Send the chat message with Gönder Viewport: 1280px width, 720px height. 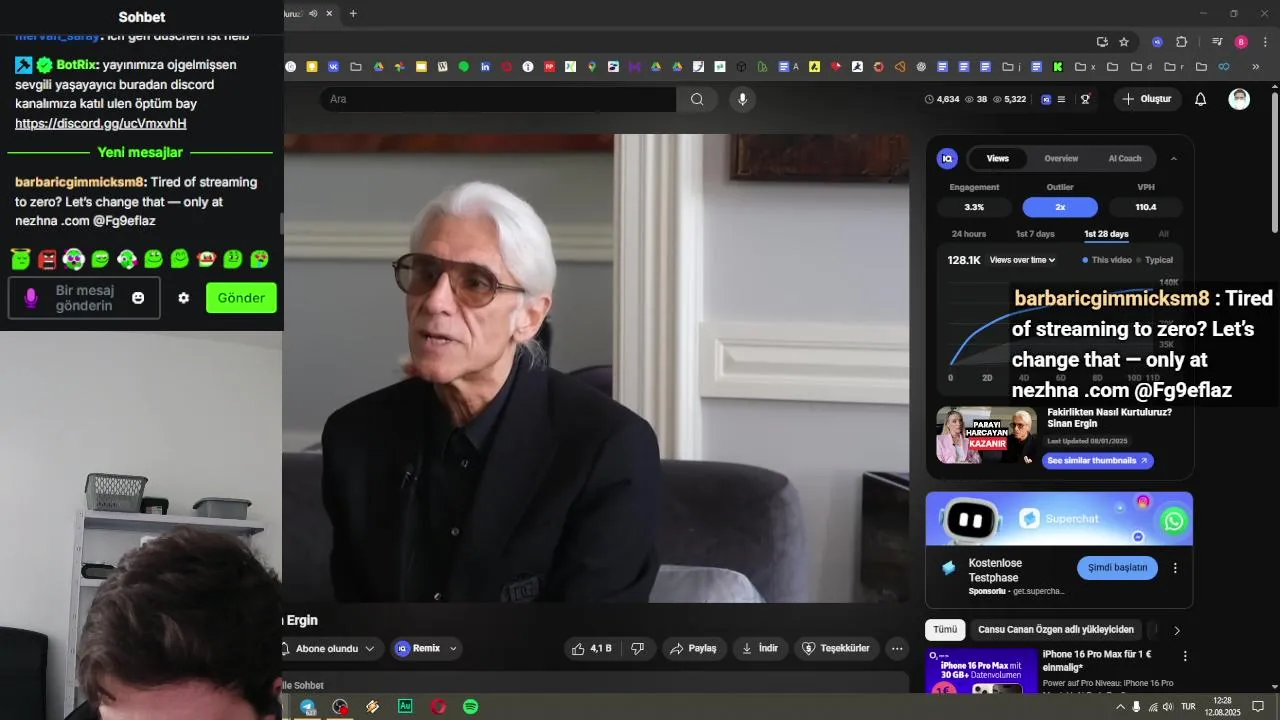click(241, 298)
